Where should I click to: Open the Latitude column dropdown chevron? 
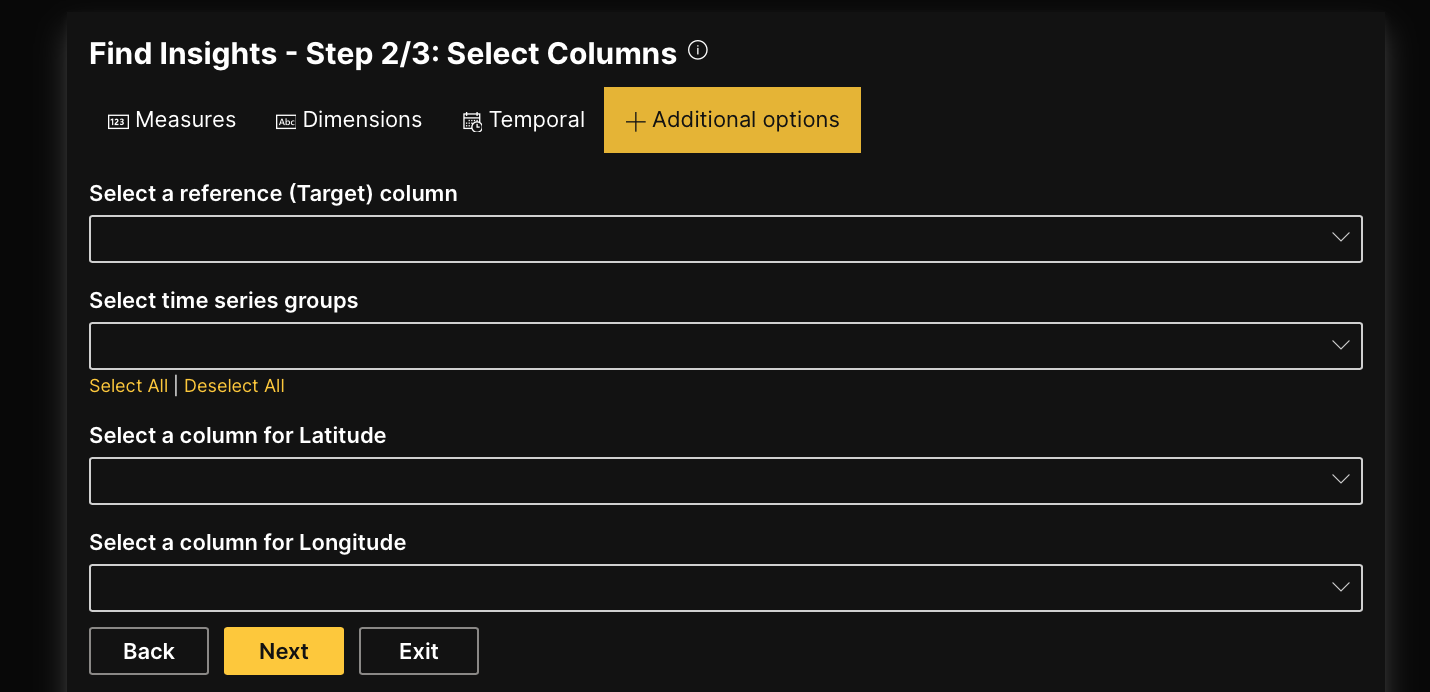(x=1340, y=480)
